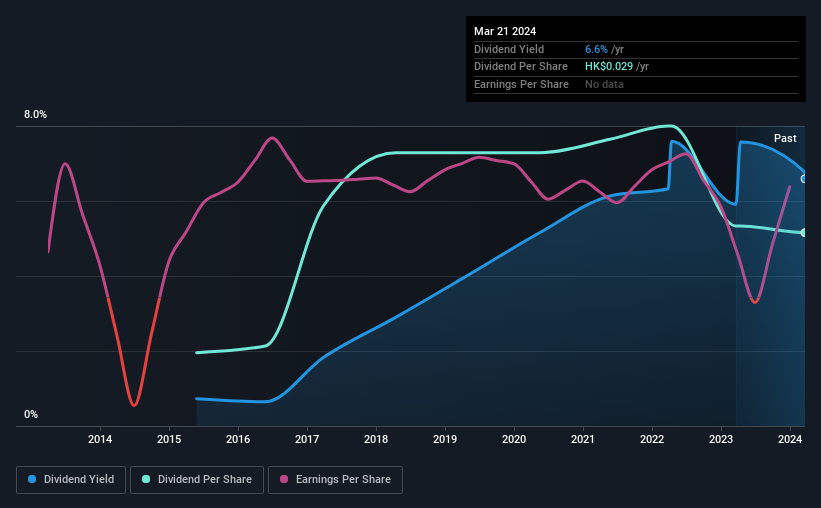Click the HK$0.029 dividend per share value
This screenshot has height=508, width=821.
pyautogui.click(x=609, y=67)
